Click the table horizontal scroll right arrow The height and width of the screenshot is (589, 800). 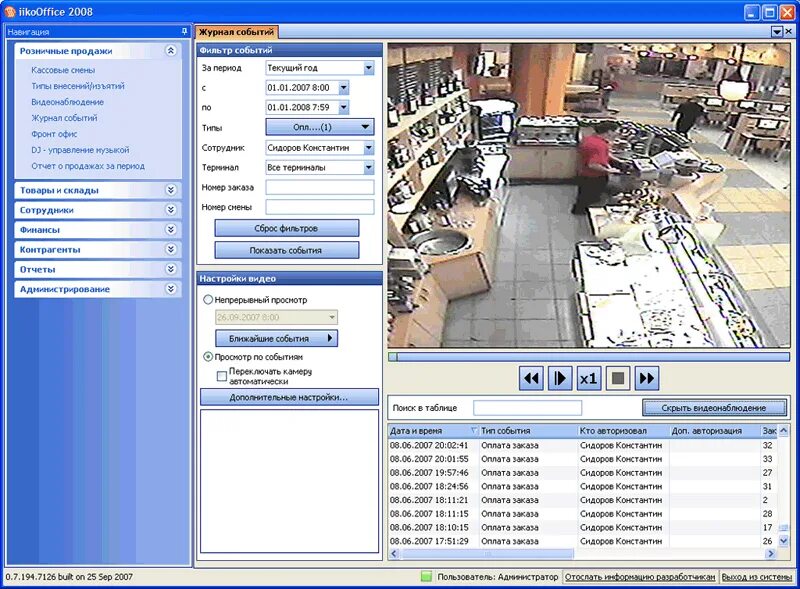point(771,553)
